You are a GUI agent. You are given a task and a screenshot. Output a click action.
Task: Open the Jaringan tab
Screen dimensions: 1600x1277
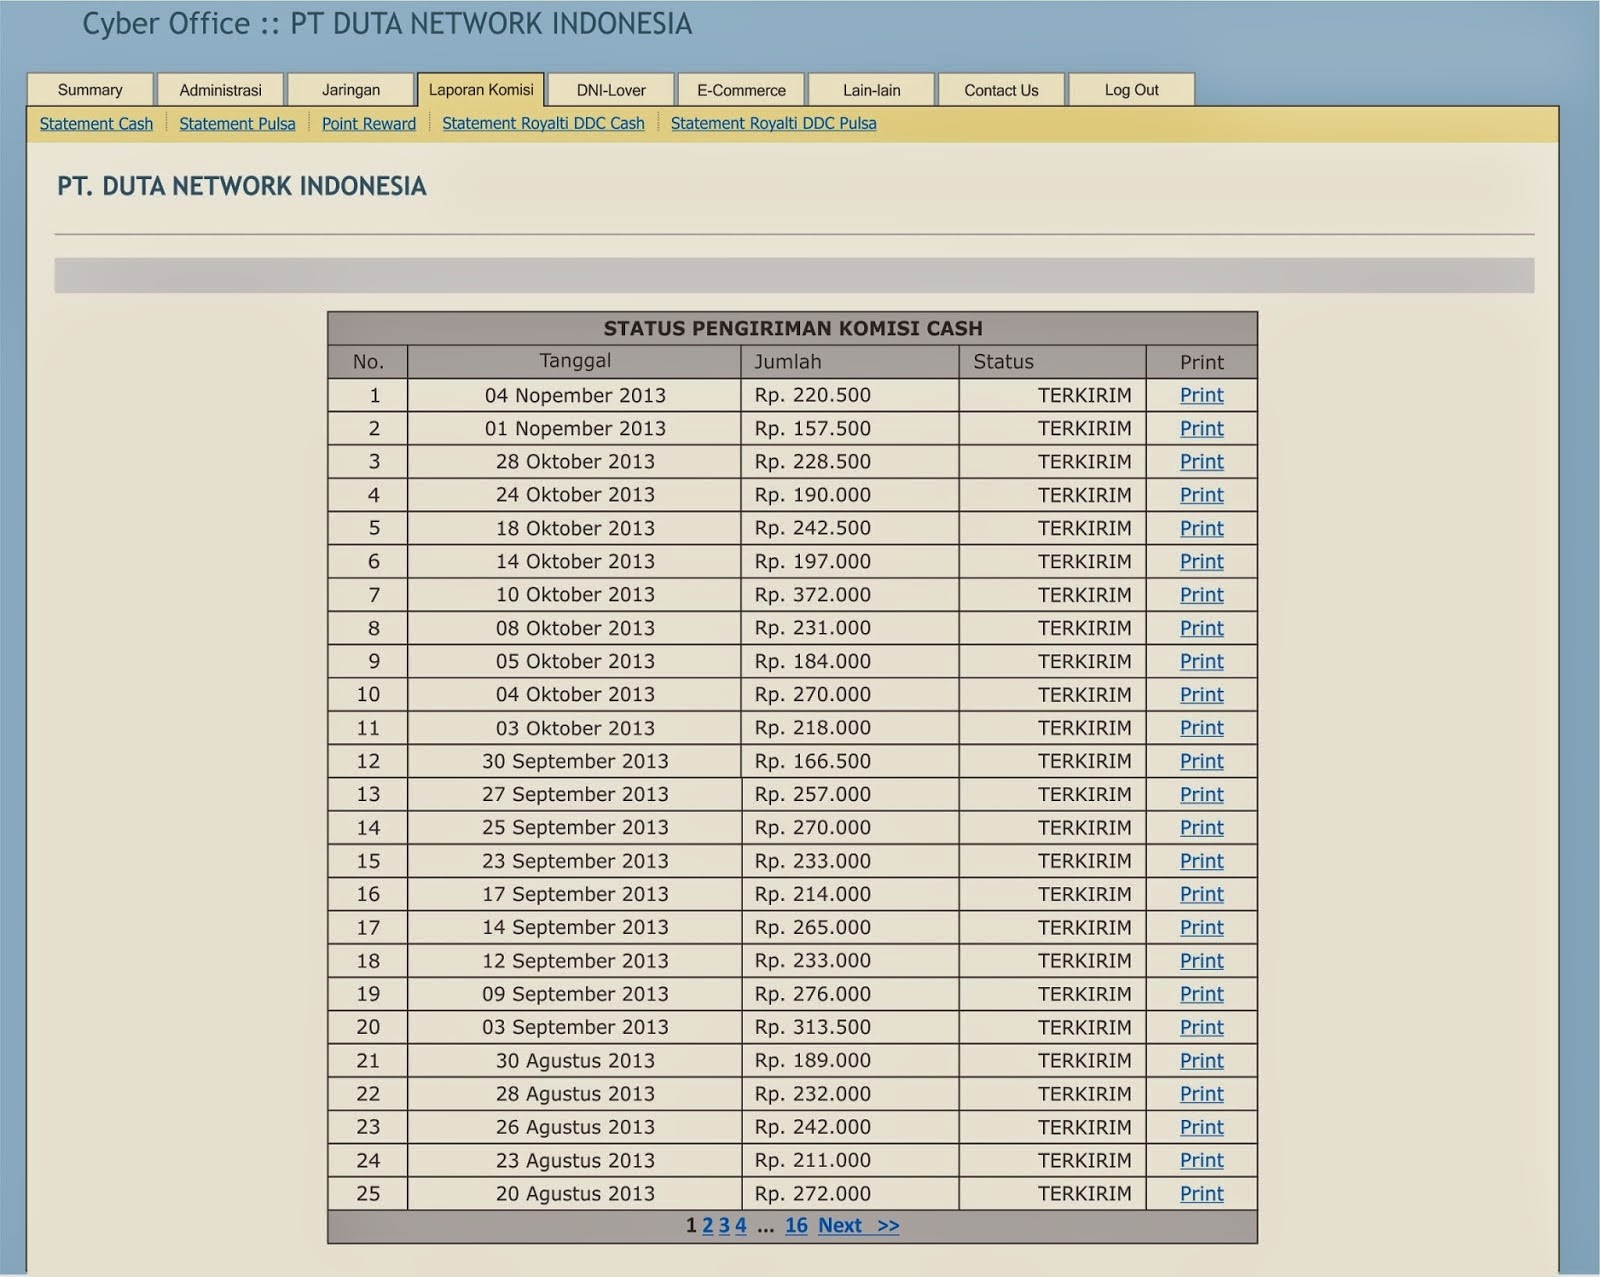point(351,90)
